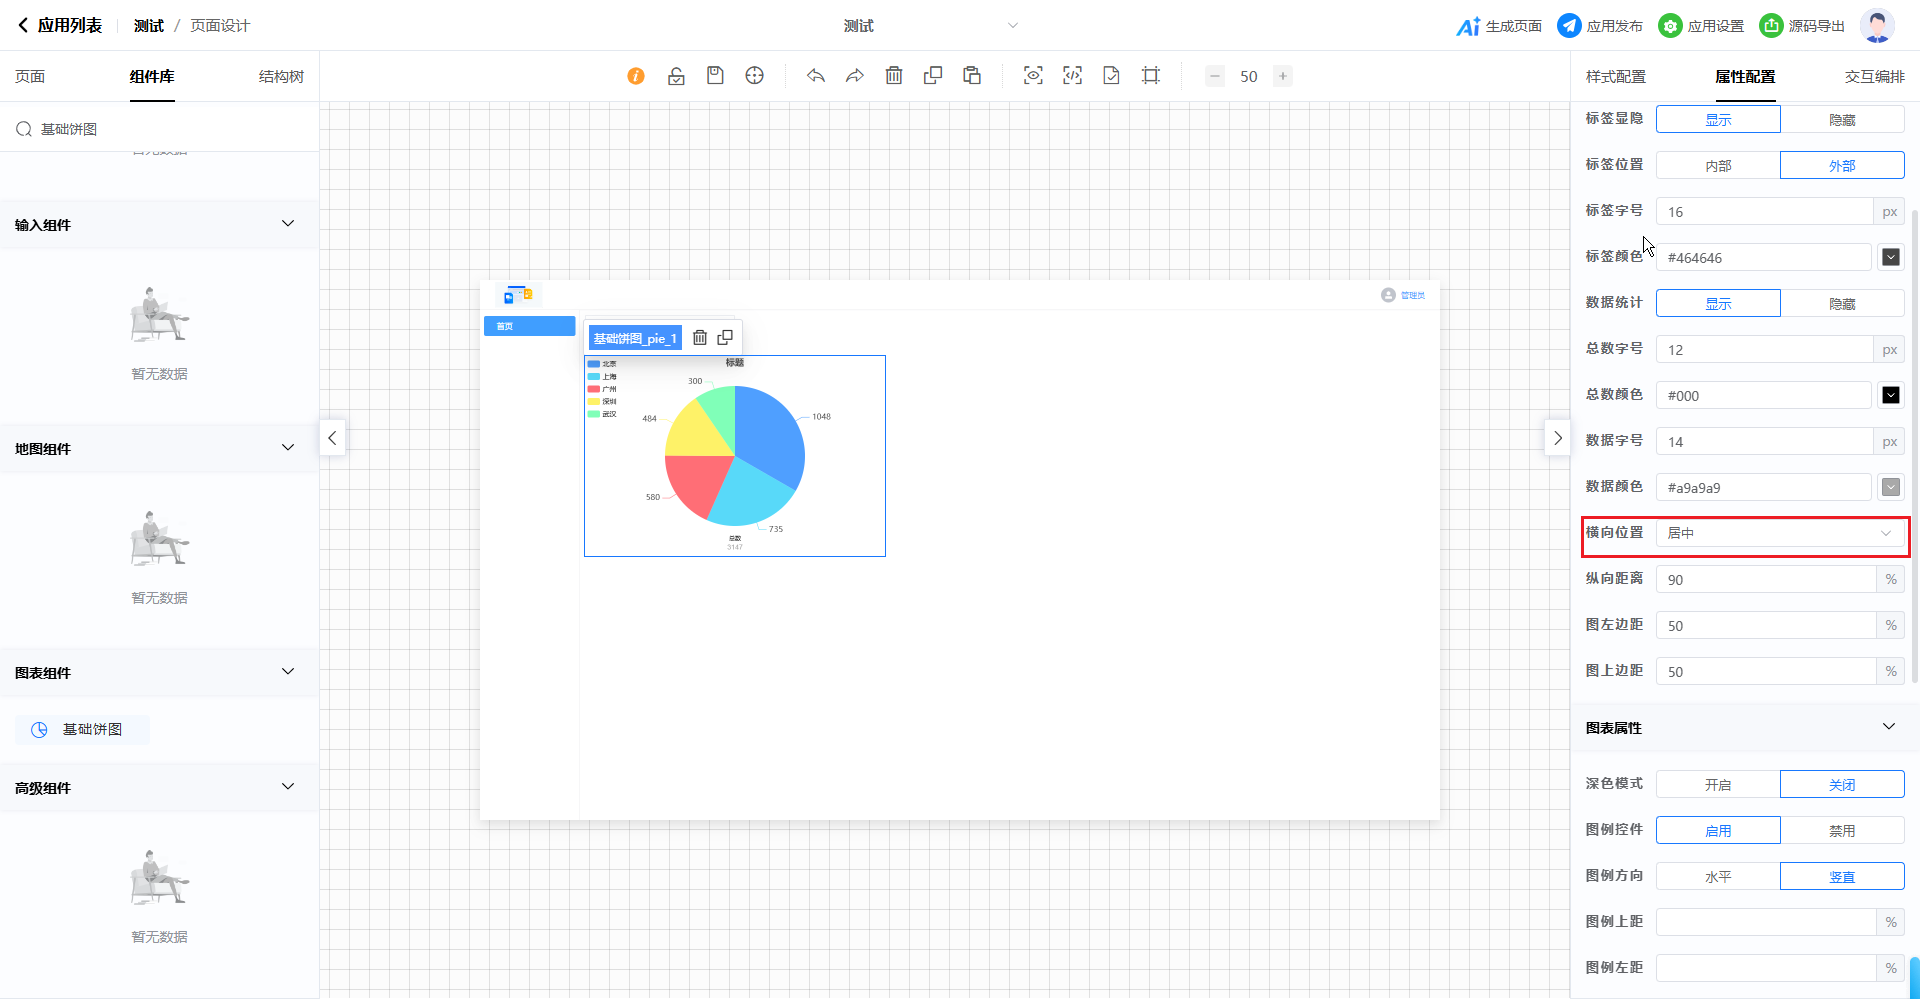Click the orange info icon

tap(636, 76)
